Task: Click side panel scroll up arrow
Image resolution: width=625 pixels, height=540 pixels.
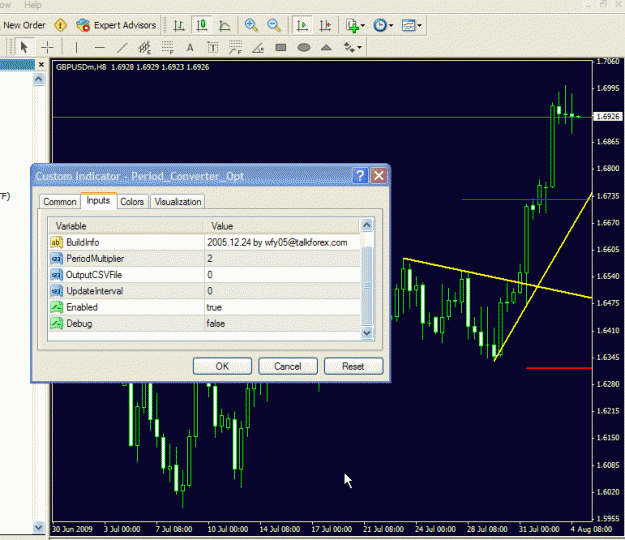Action: (38, 79)
